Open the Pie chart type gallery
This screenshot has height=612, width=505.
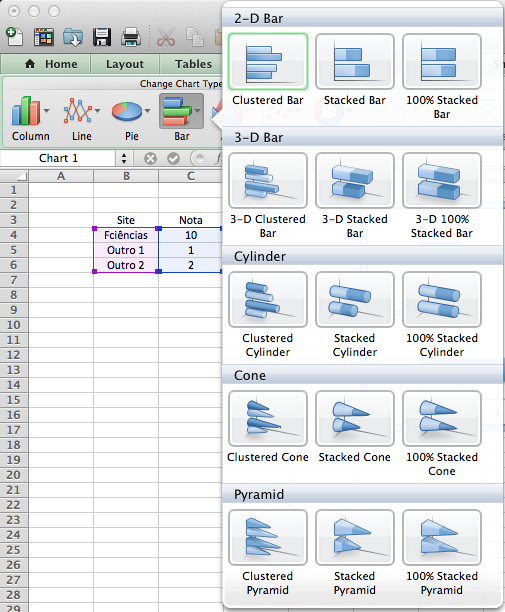(x=131, y=117)
